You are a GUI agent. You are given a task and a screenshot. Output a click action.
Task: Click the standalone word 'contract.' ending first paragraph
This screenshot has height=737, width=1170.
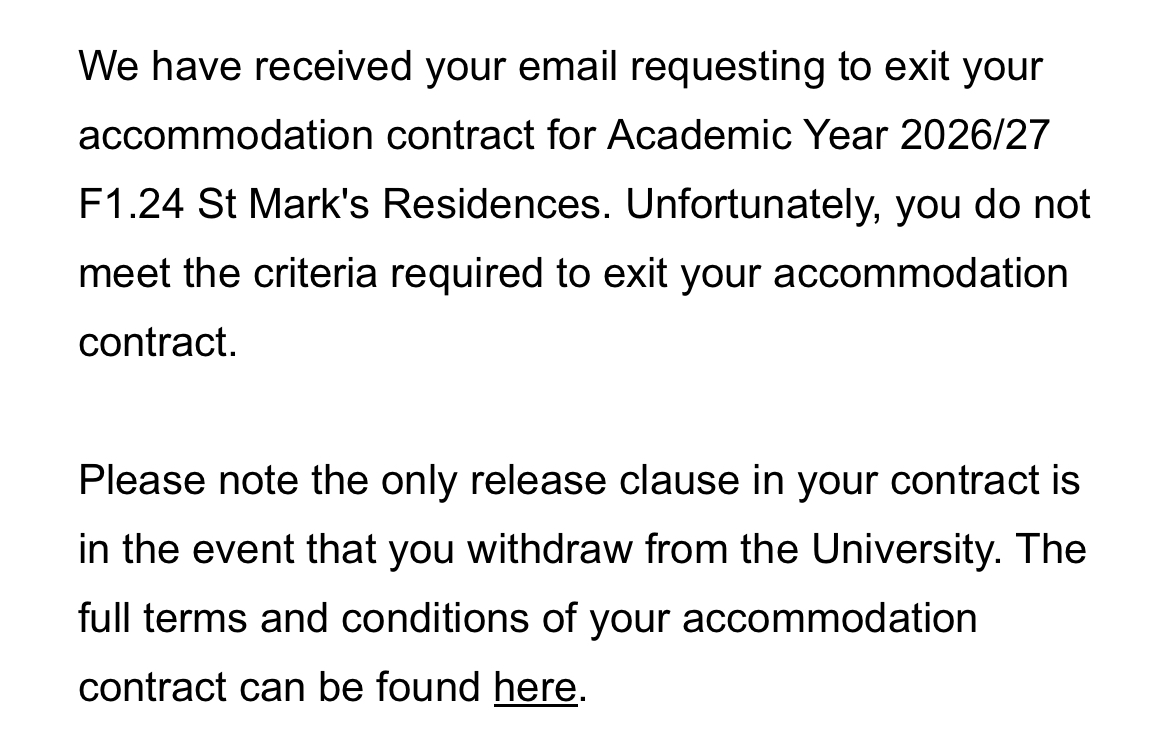[x=158, y=343]
